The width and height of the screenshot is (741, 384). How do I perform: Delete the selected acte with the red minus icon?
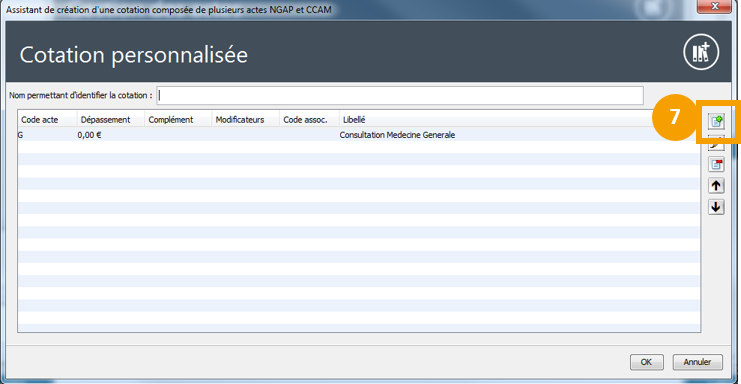(716, 164)
